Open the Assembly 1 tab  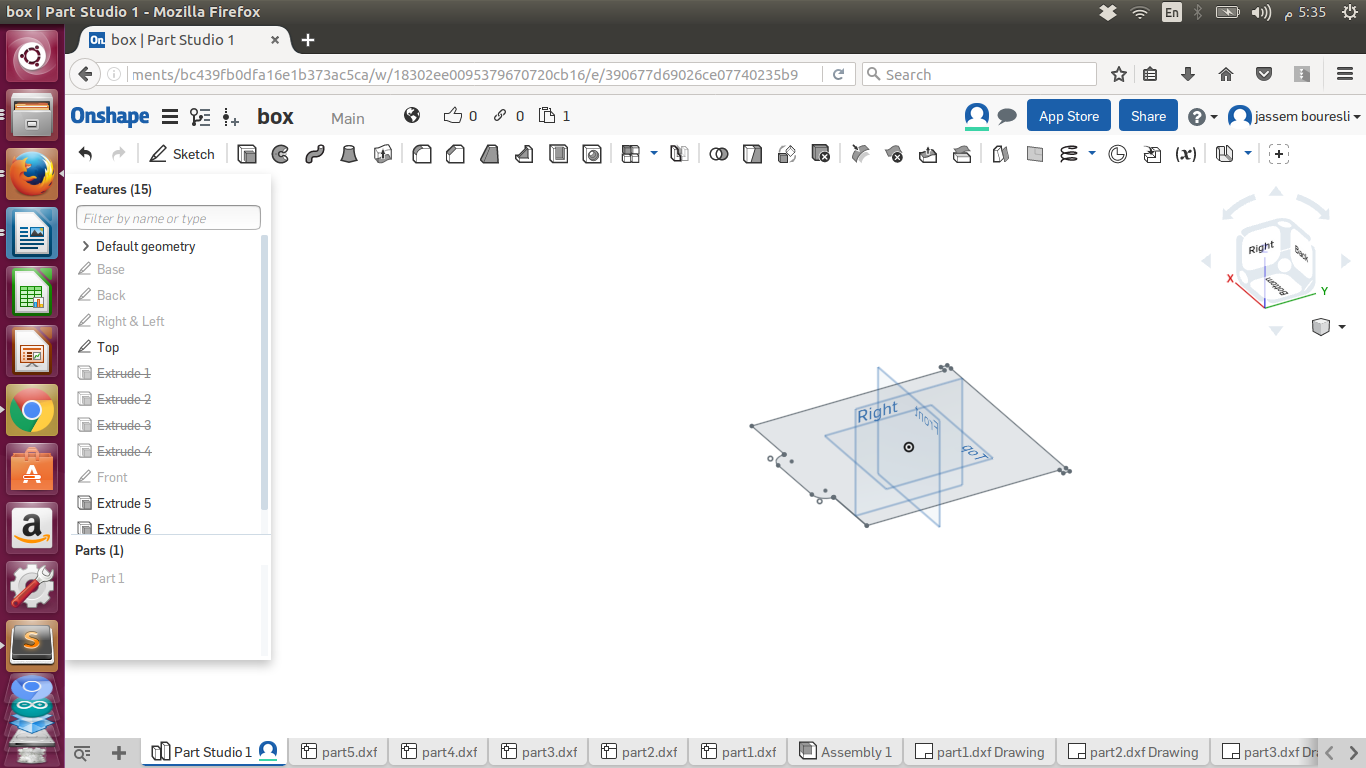[x=846, y=752]
